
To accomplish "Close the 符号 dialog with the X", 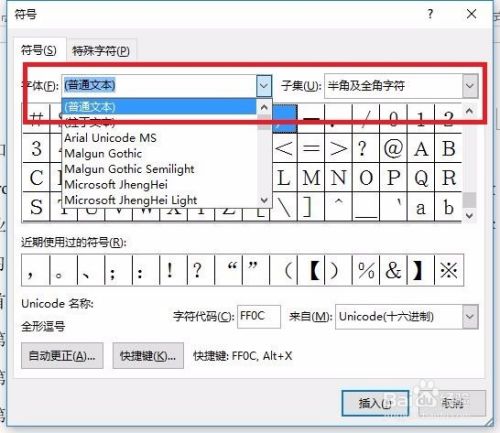I will click(471, 14).
